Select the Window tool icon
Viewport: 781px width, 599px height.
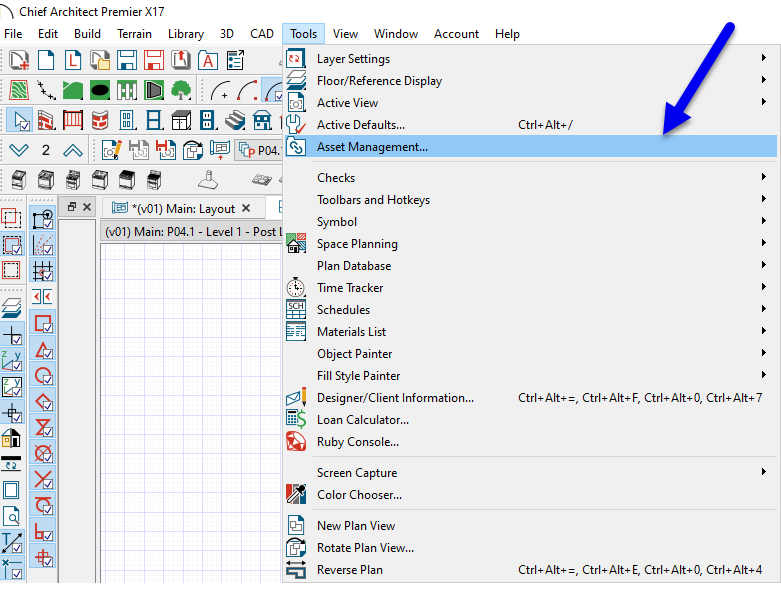[154, 120]
